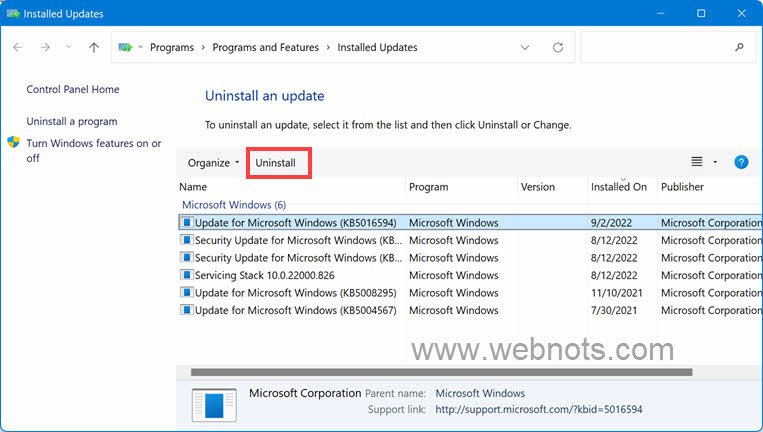The height and width of the screenshot is (432, 763).
Task: Open the Programs breadcrumb
Action: coord(172,47)
